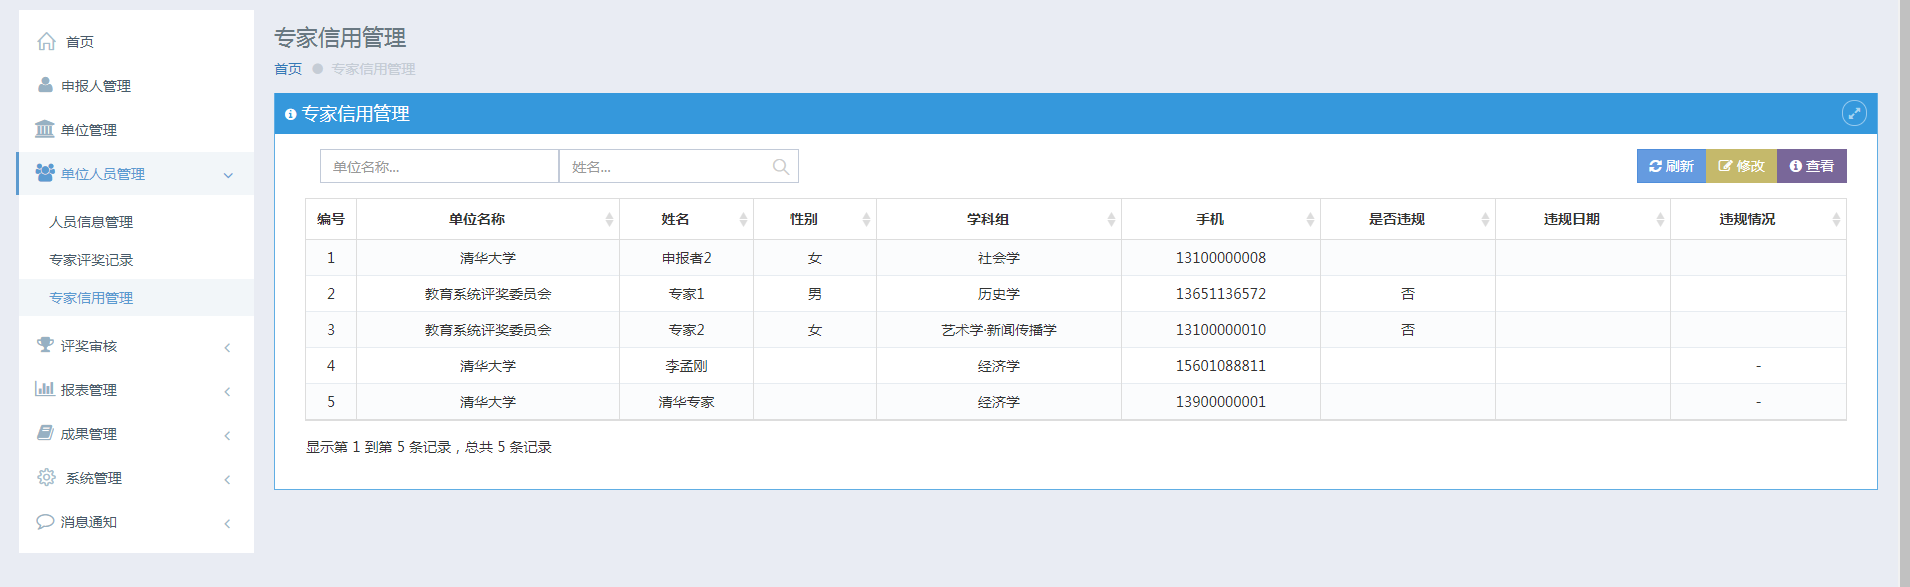Expand the 消息通知 menu chevron
1910x587 pixels.
click(x=227, y=523)
